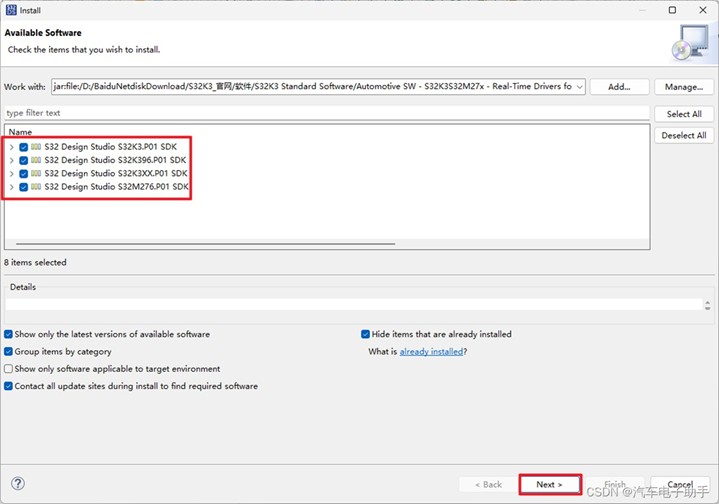
Task: Expand the S32K3.P01 SDK tree node
Action: click(x=11, y=147)
